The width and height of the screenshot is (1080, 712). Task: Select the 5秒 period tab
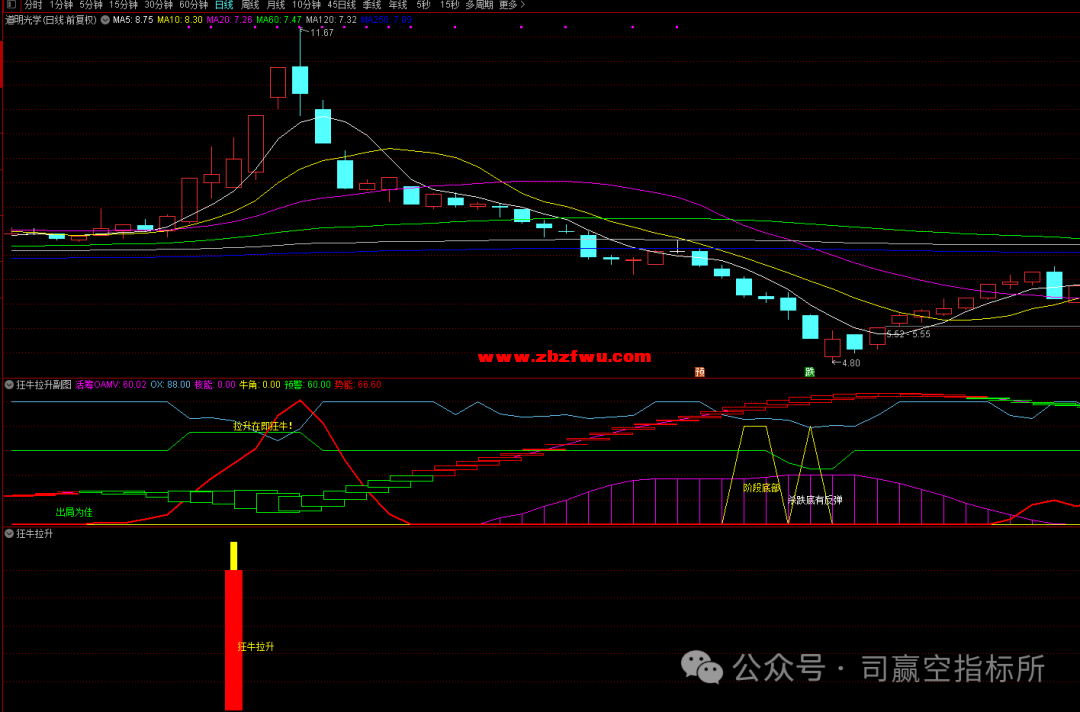click(424, 5)
